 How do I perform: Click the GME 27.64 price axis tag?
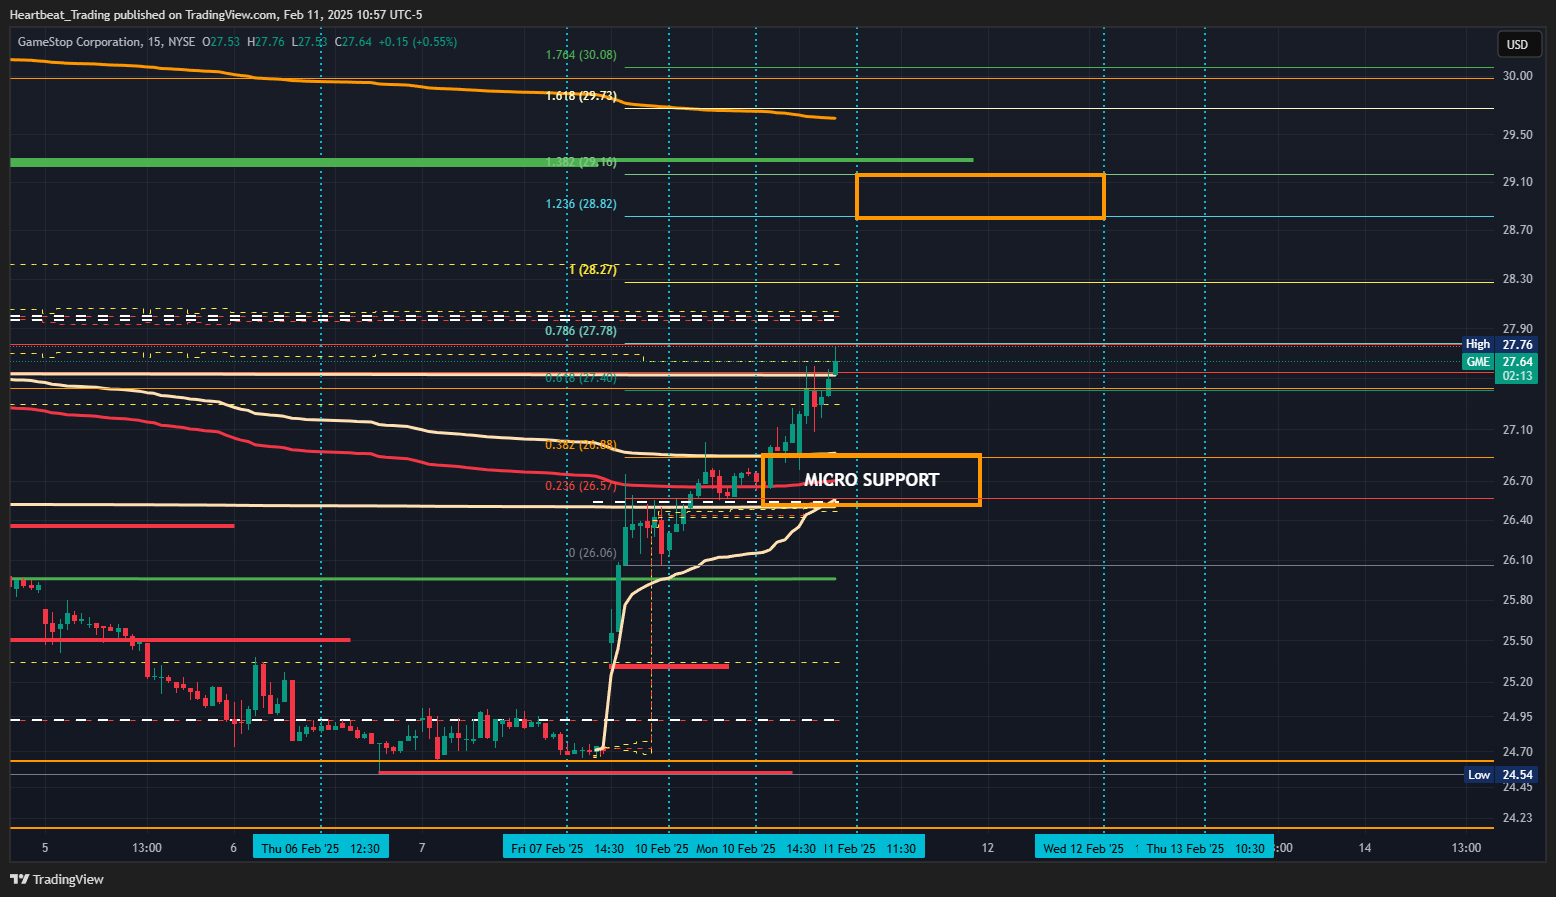[1500, 362]
